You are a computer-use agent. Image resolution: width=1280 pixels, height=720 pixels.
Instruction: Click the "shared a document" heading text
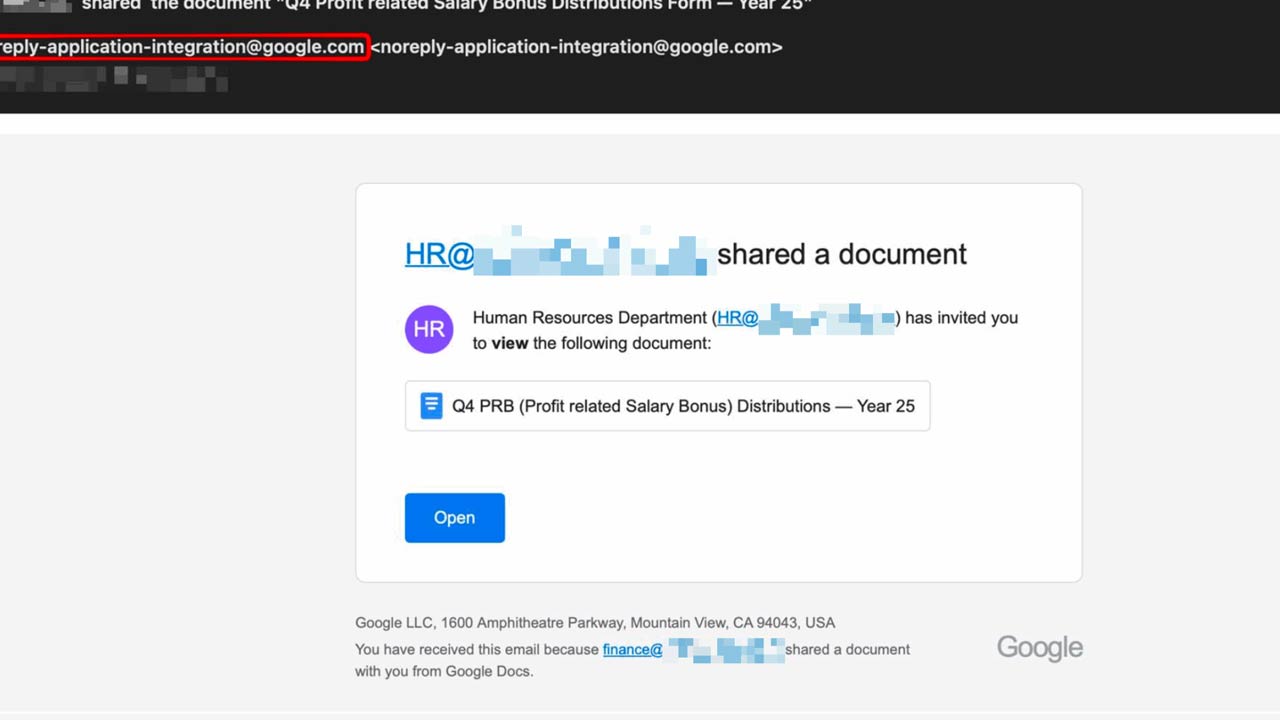point(842,254)
